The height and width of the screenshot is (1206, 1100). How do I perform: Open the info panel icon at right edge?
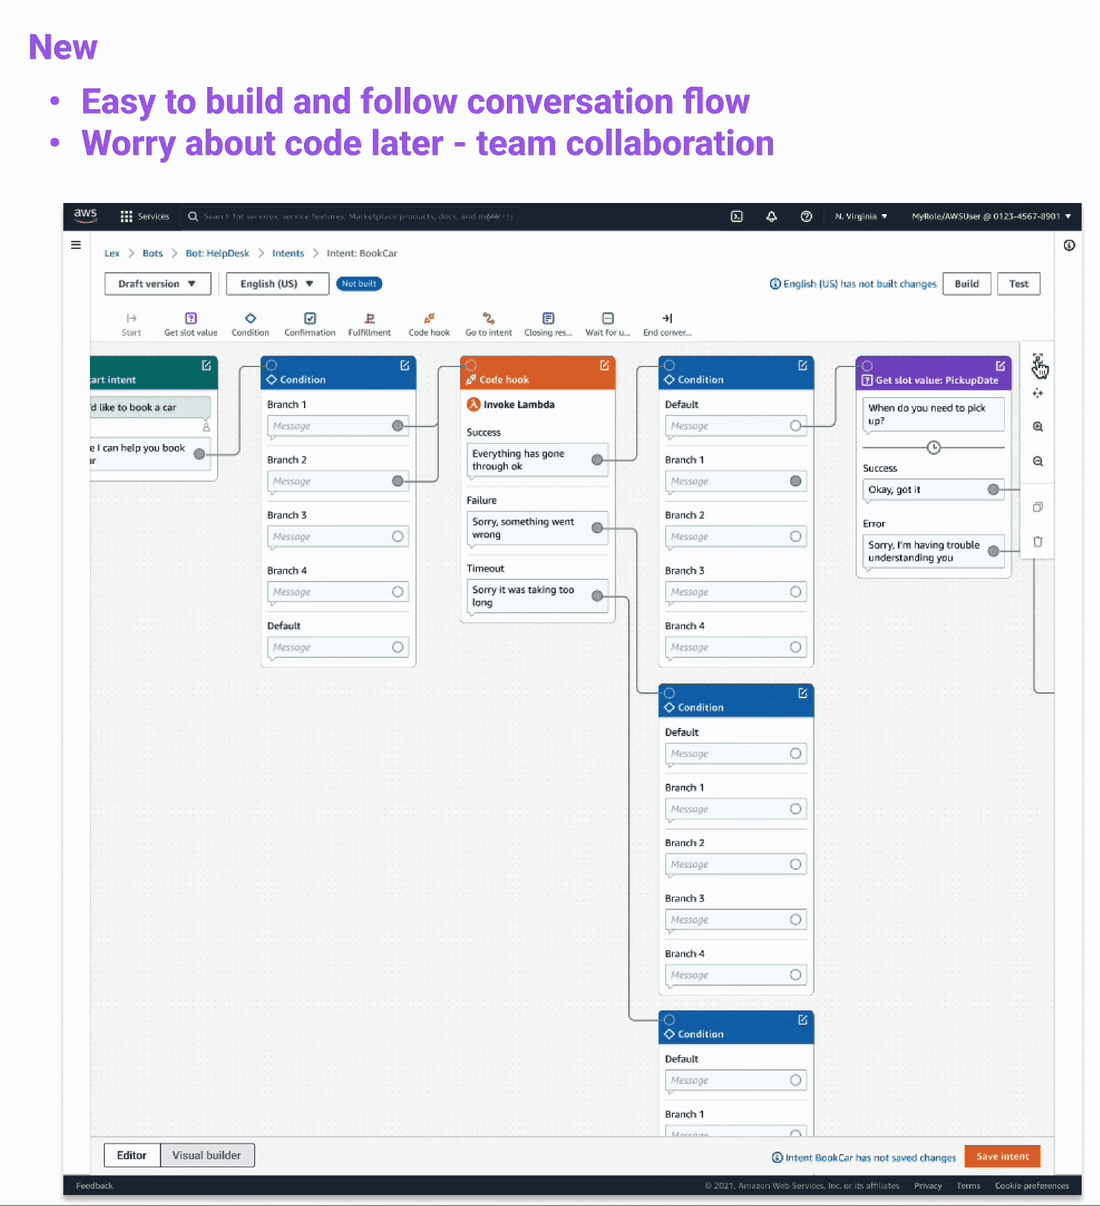click(1069, 245)
